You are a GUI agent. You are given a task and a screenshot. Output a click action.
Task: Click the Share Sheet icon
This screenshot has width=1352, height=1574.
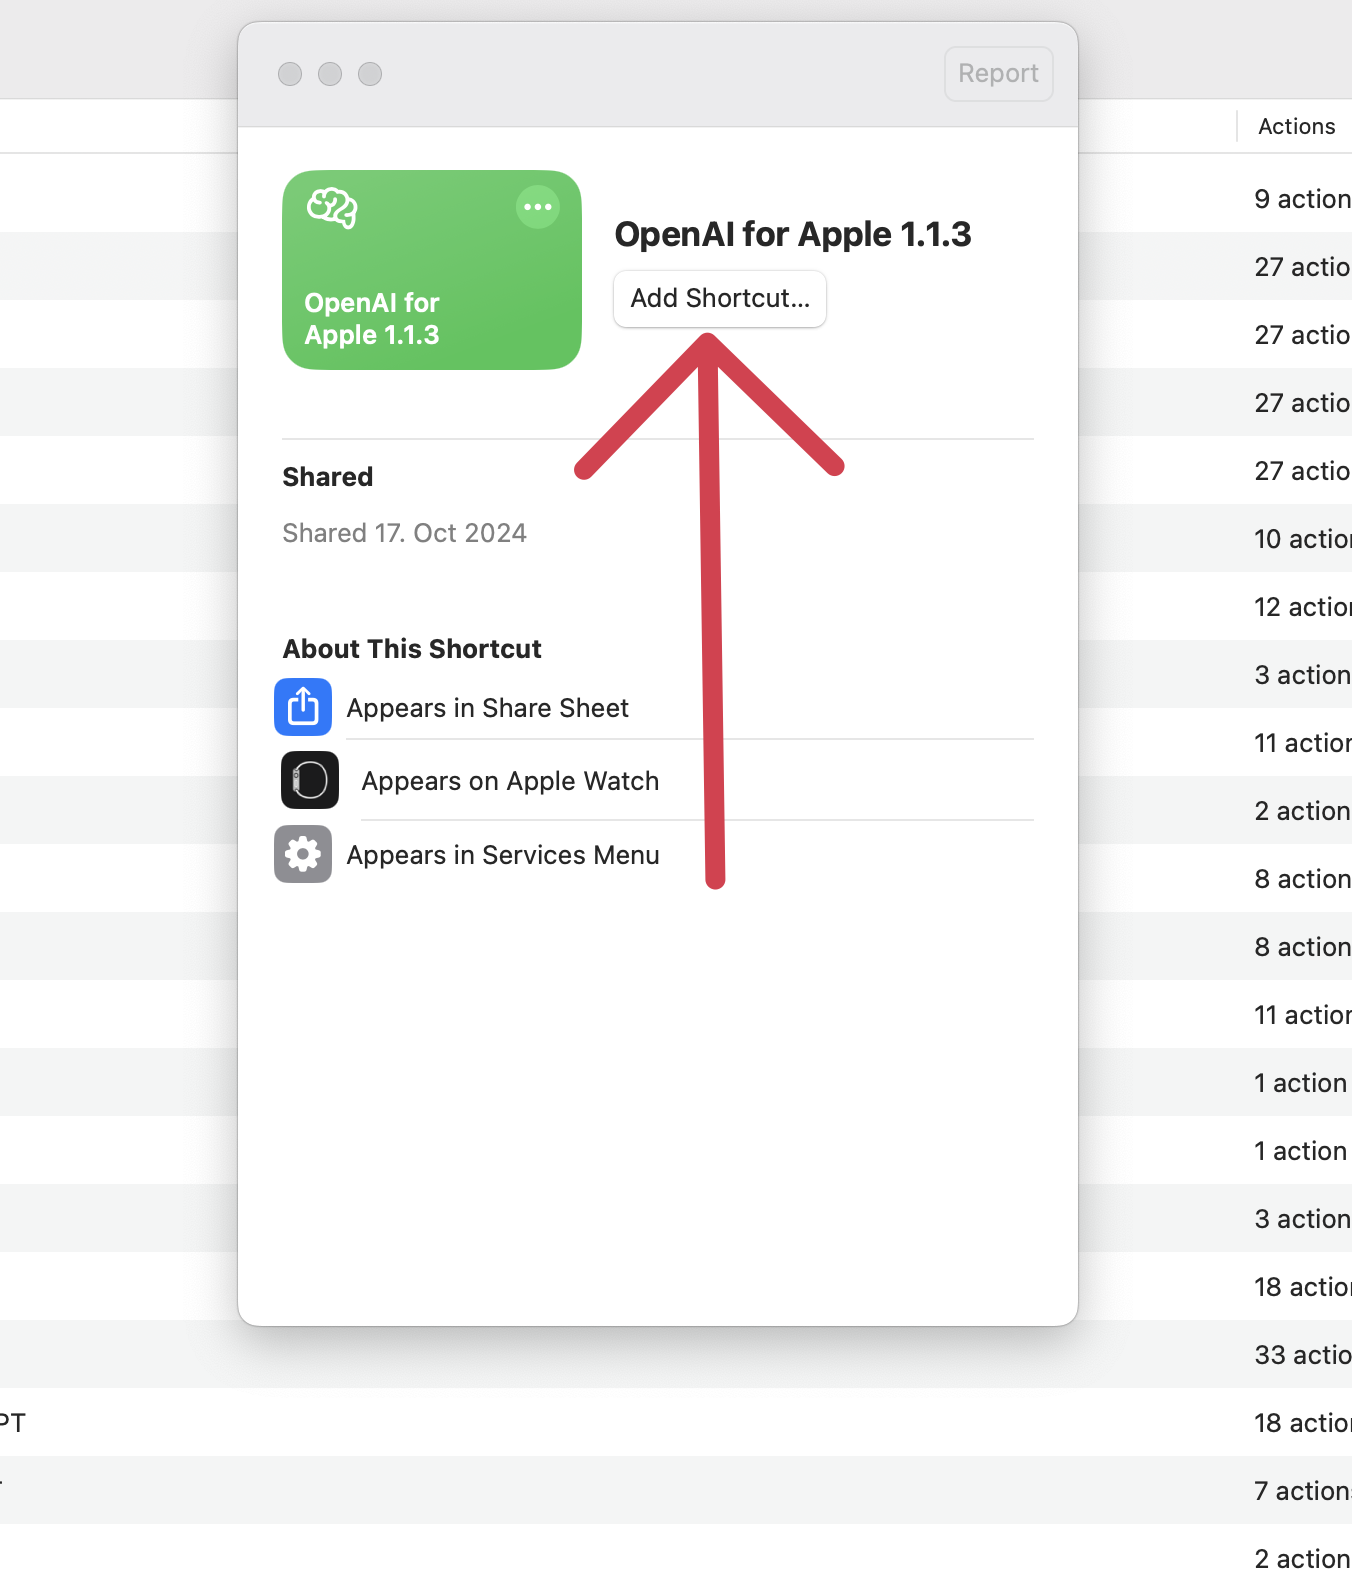303,707
